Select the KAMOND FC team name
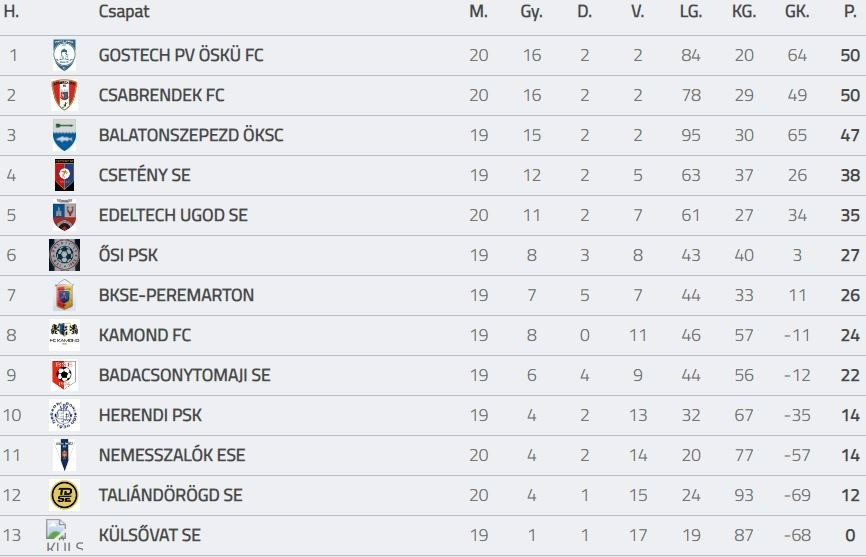 144,335
